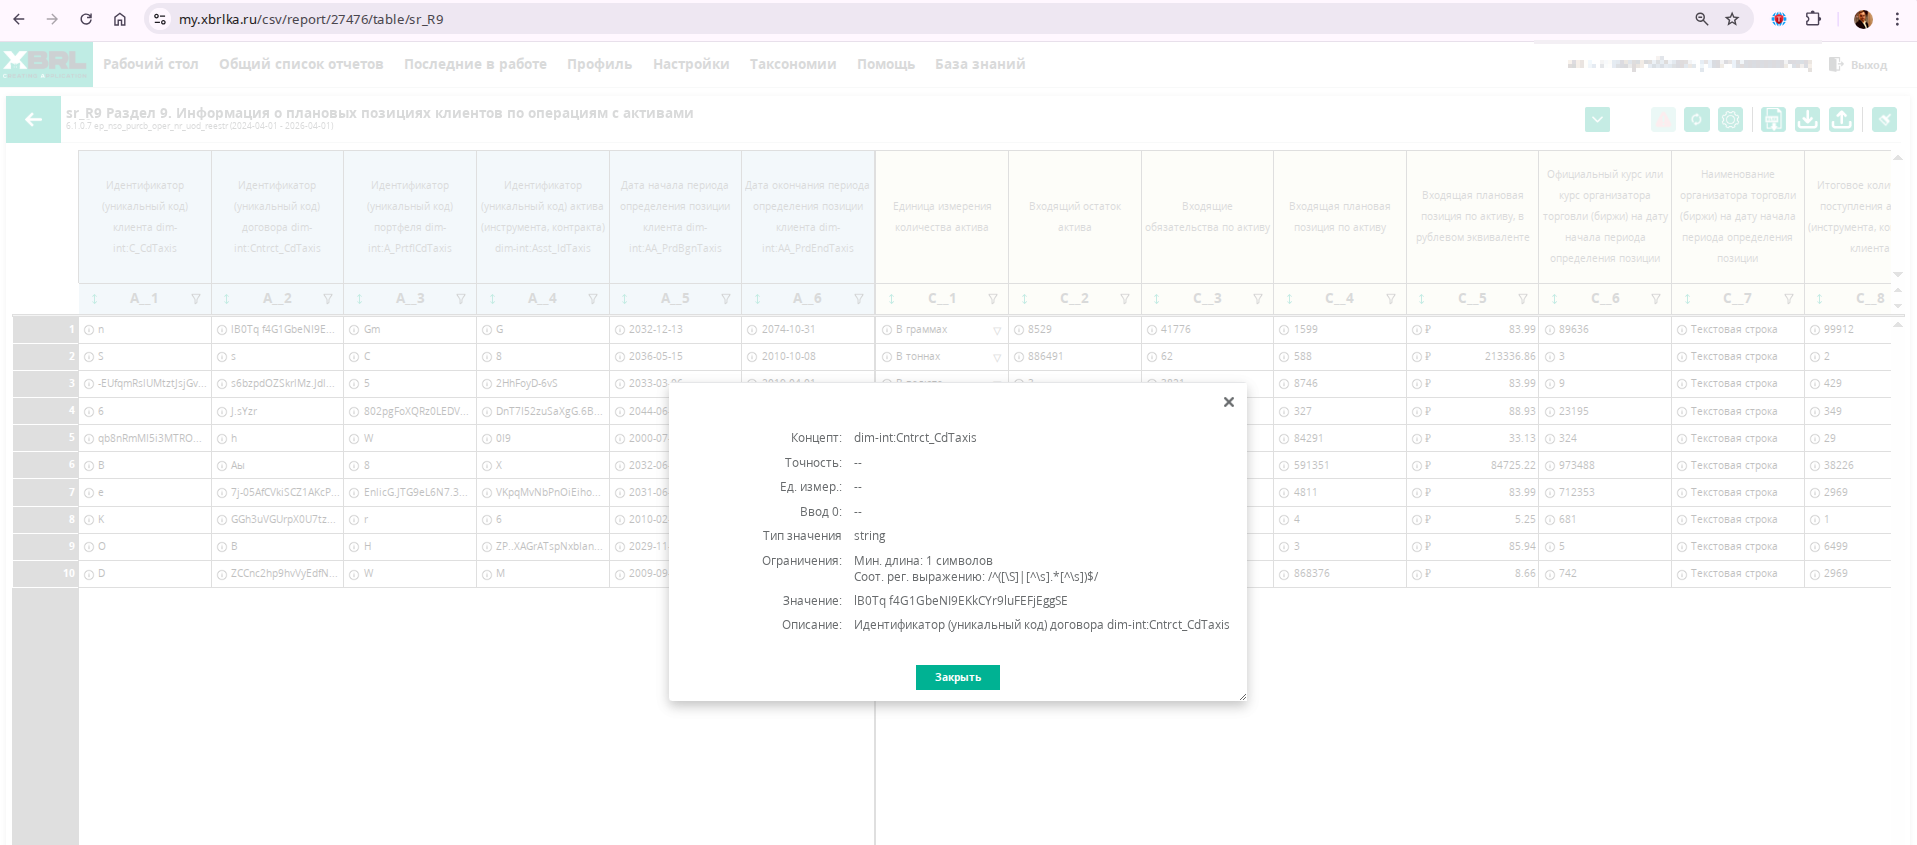1917x845 pixels.
Task: Click the red warning triangle icon
Action: point(1662,120)
